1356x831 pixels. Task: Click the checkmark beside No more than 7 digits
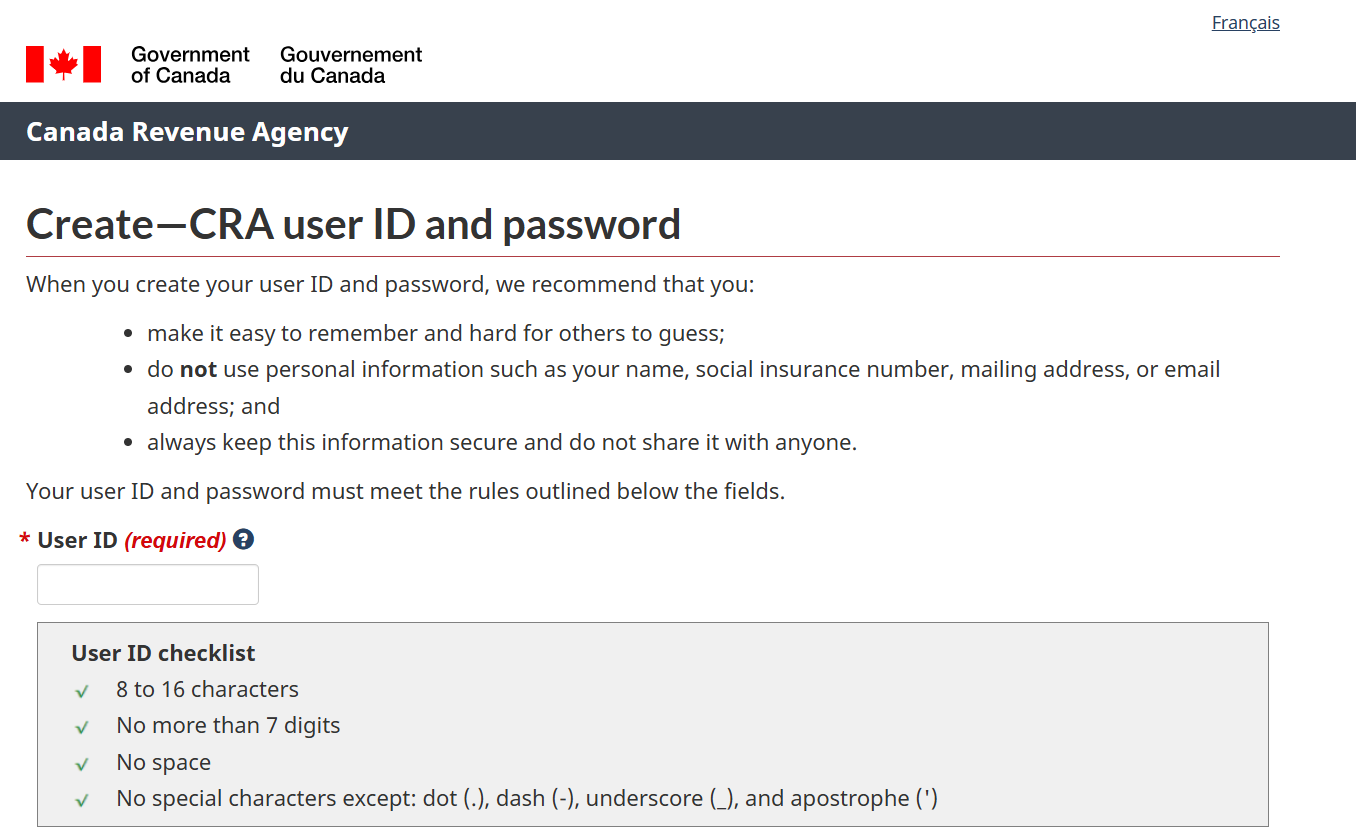point(82,727)
